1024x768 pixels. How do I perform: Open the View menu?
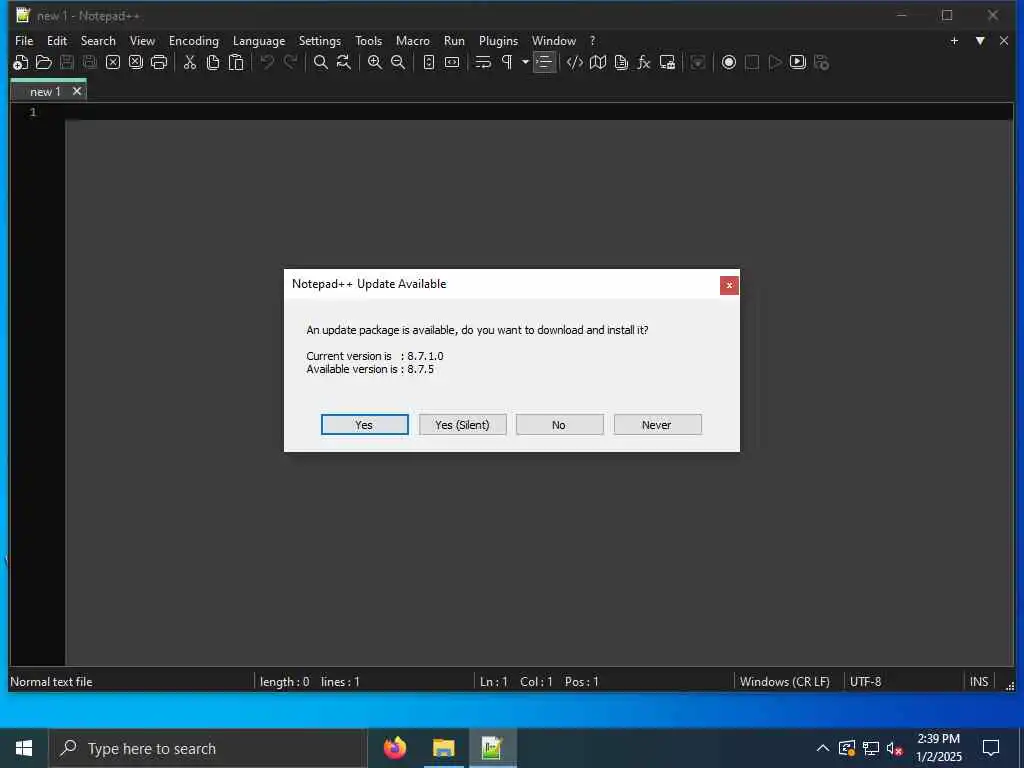142,40
